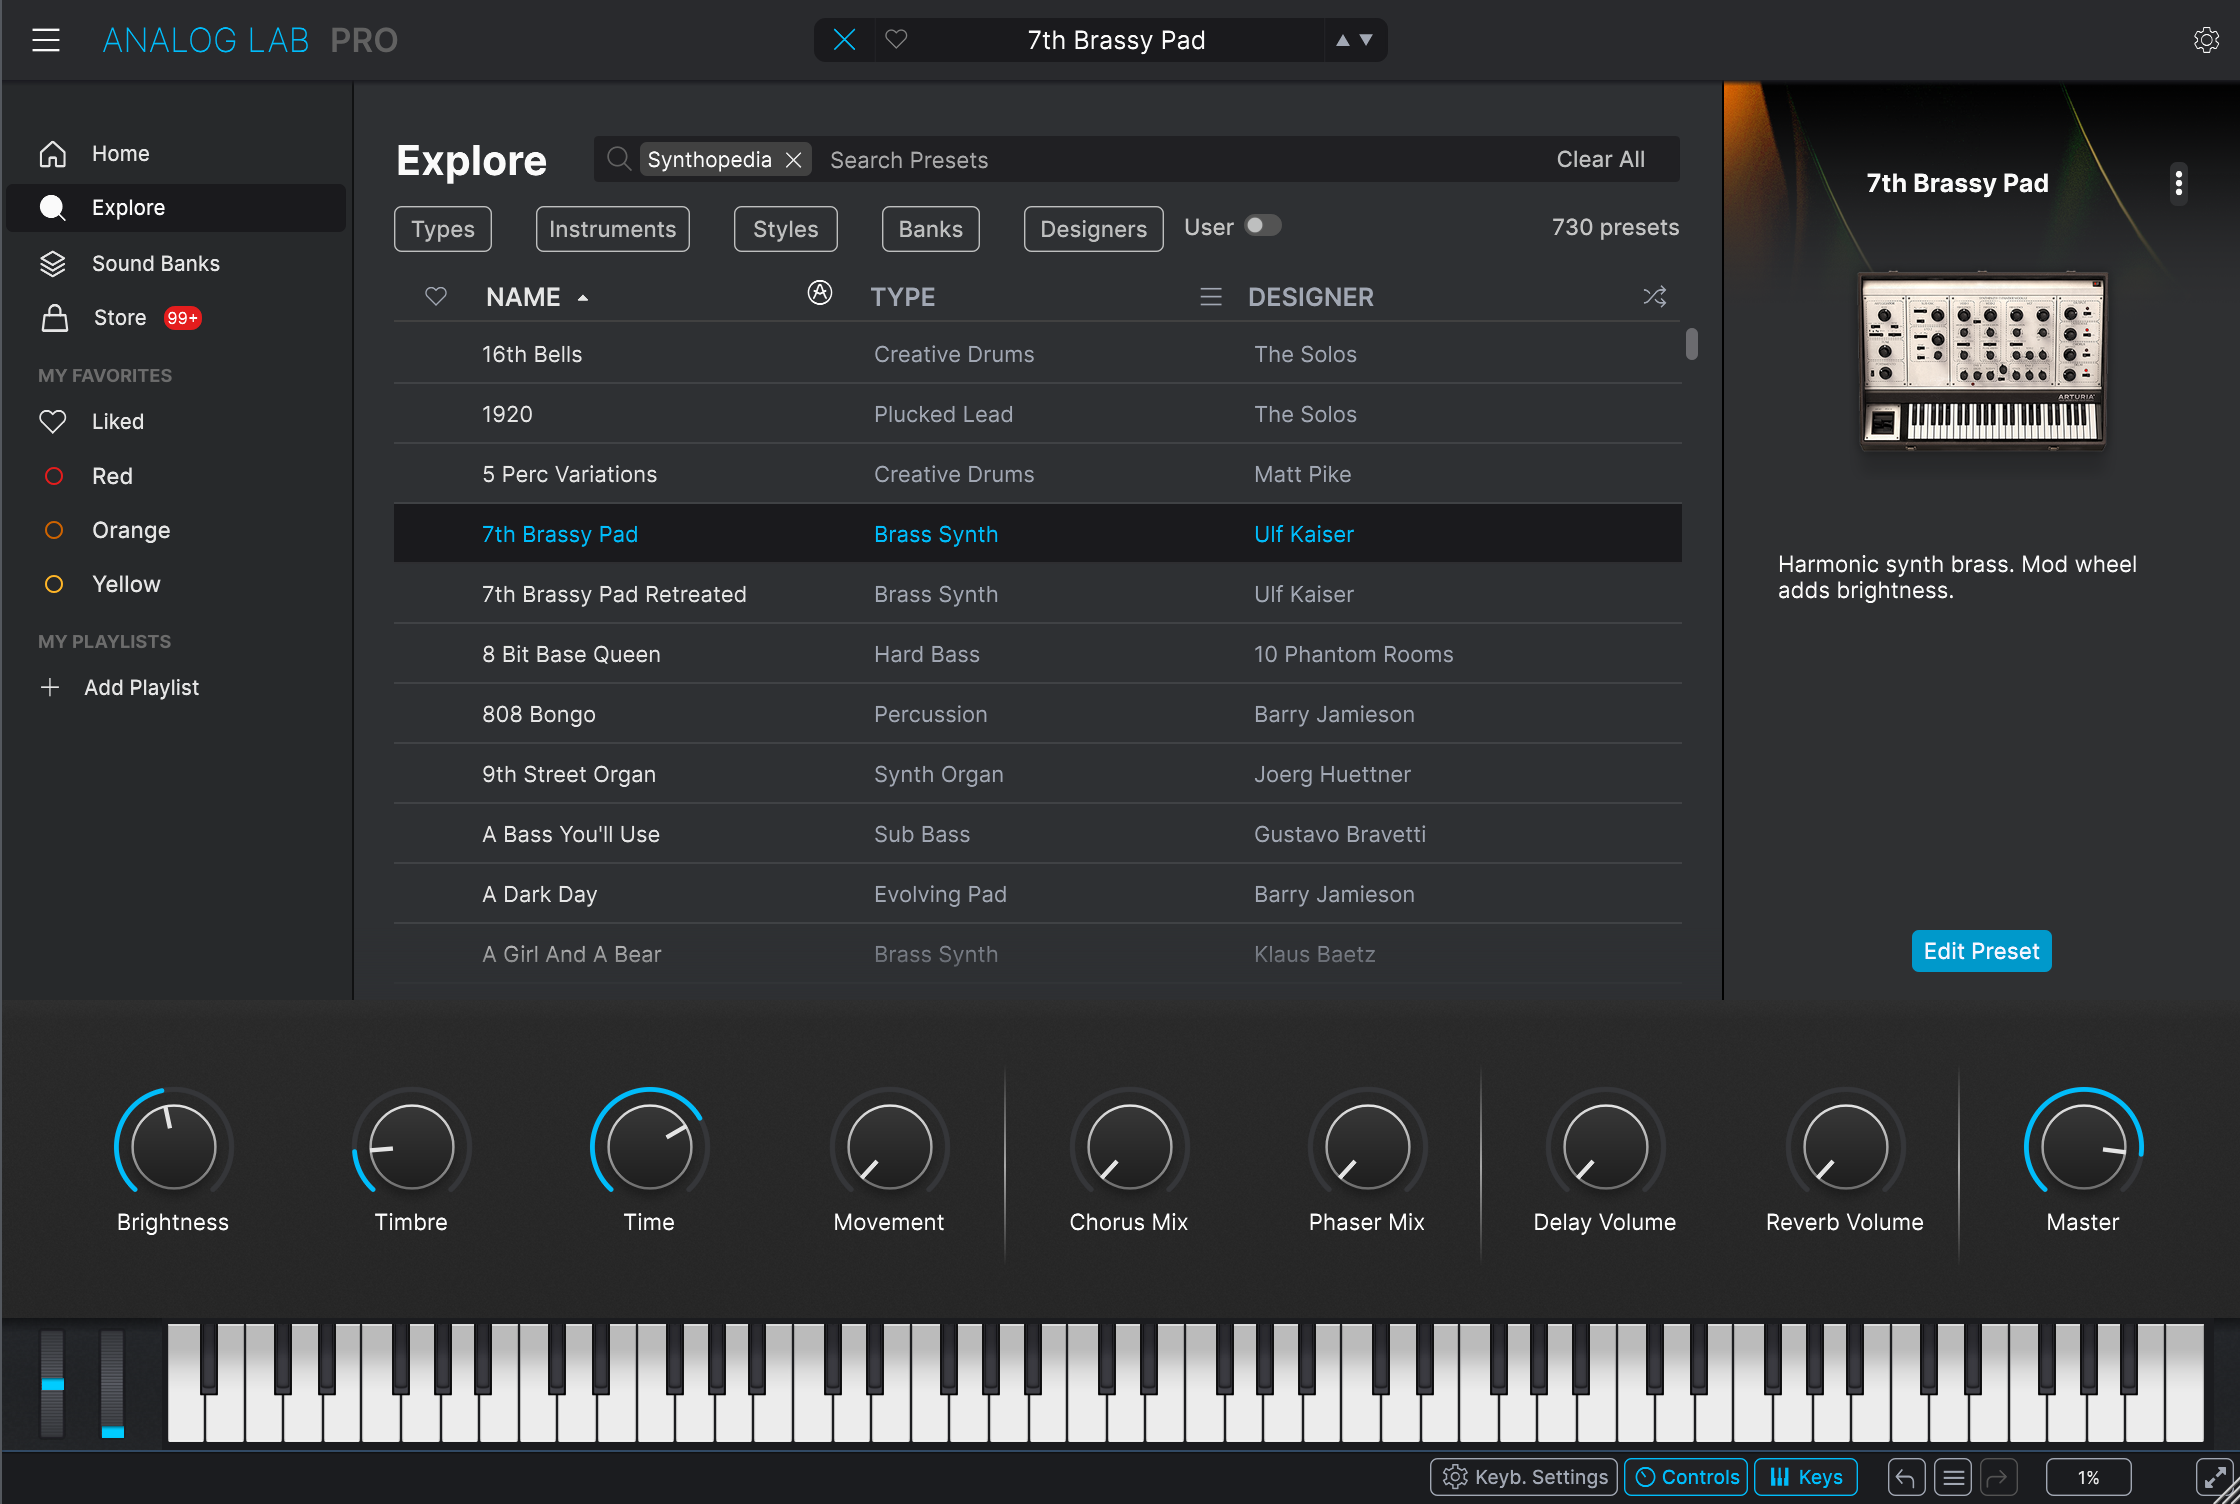The height and width of the screenshot is (1504, 2240).
Task: Click the Edit Preset button
Action: click(x=1980, y=951)
